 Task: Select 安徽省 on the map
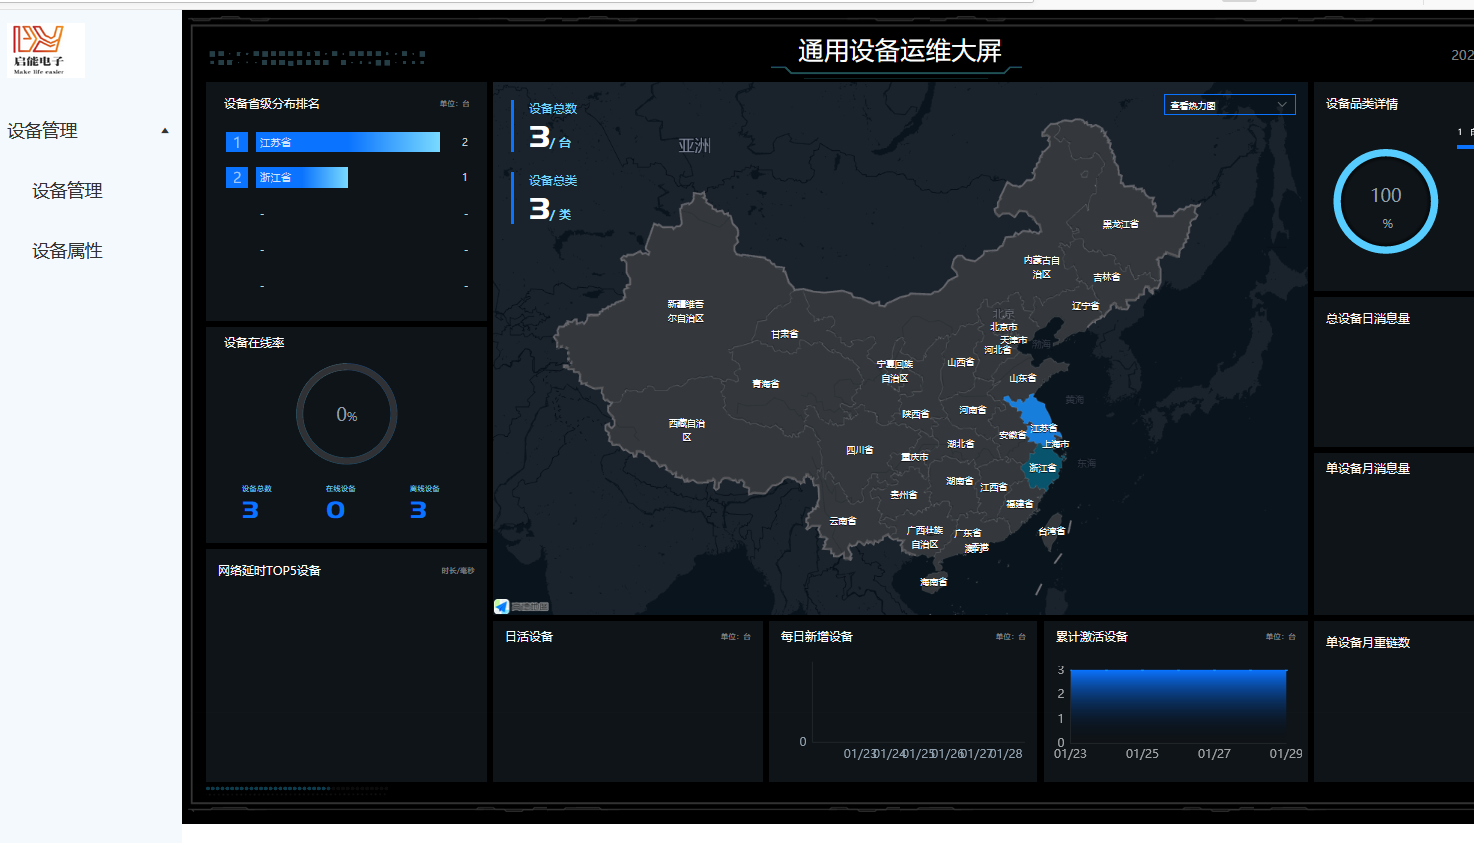pyautogui.click(x=1012, y=435)
